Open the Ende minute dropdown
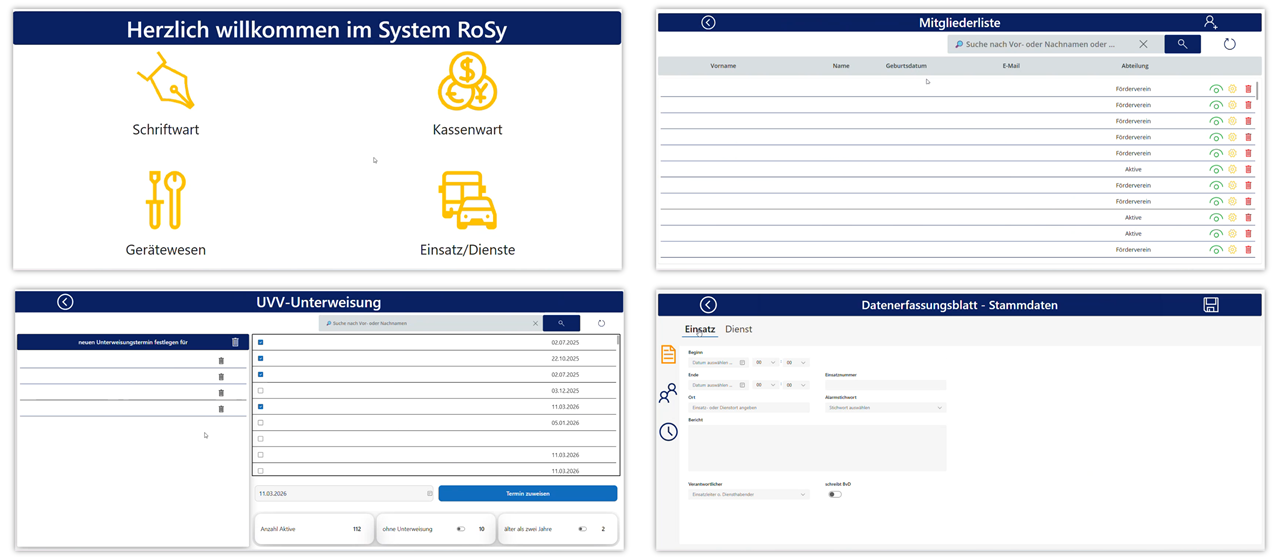Screen dimensions: 1280x557 click(797, 385)
